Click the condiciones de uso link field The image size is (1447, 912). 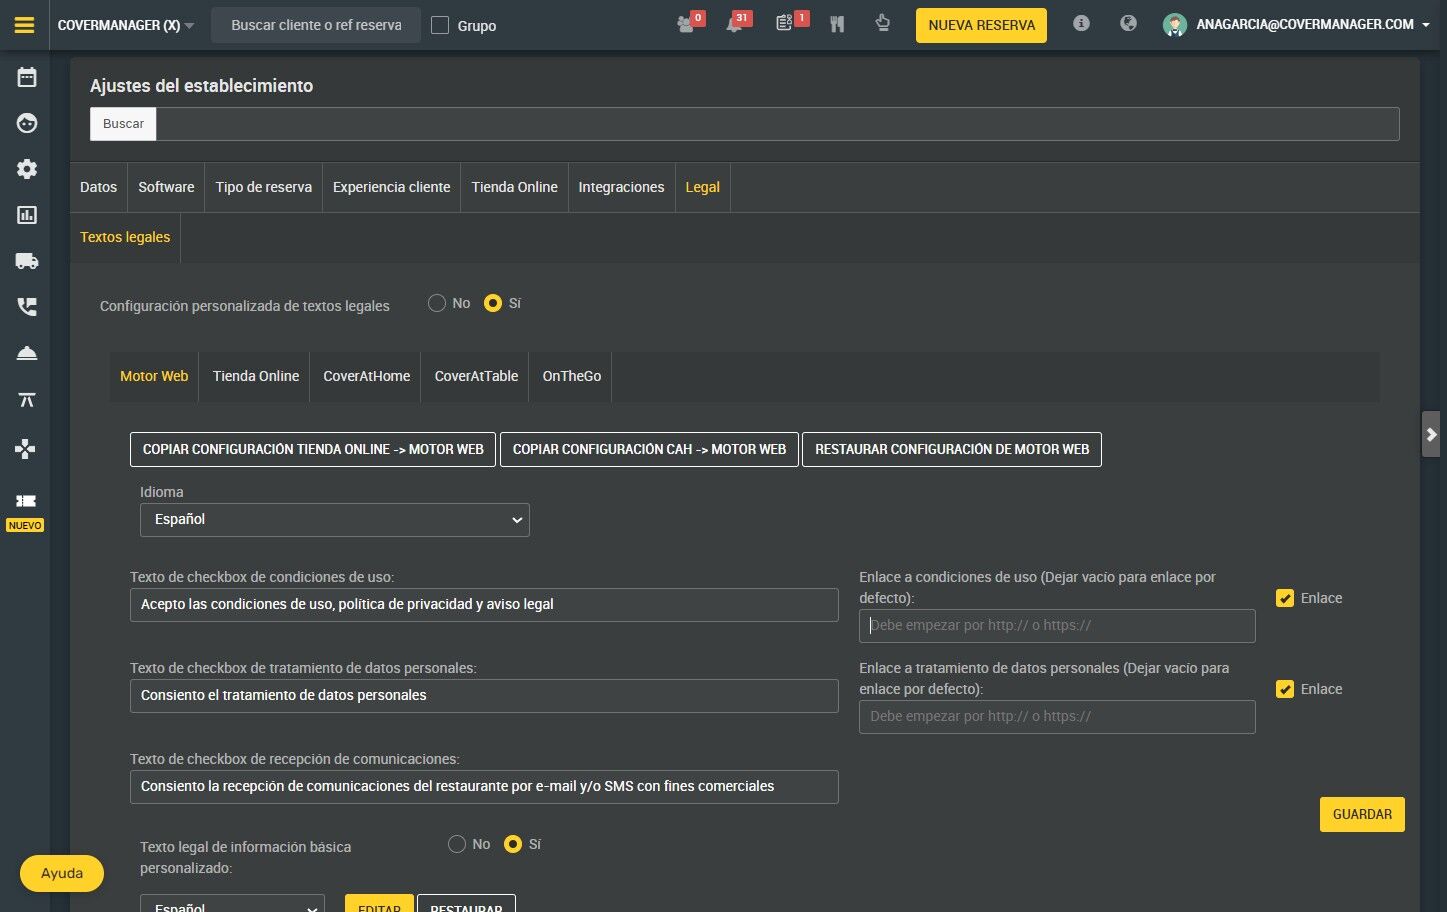point(1057,626)
